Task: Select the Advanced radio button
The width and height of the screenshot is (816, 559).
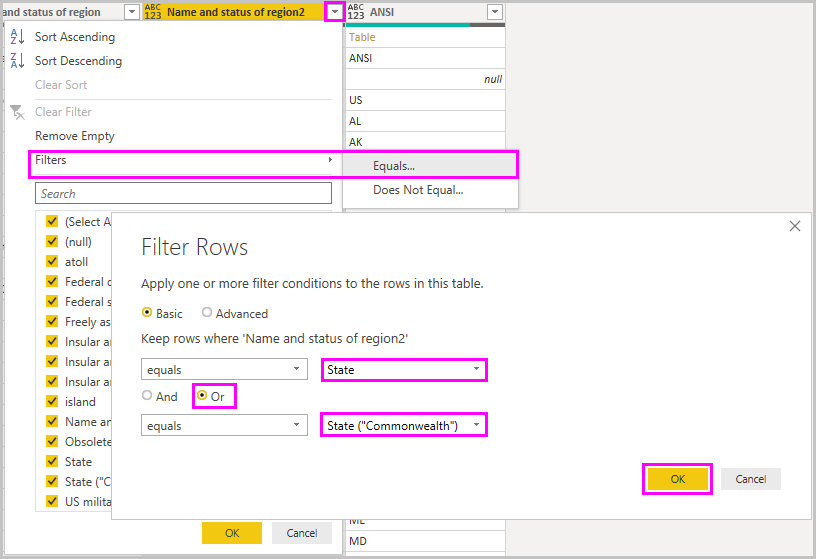Action: [x=207, y=312]
